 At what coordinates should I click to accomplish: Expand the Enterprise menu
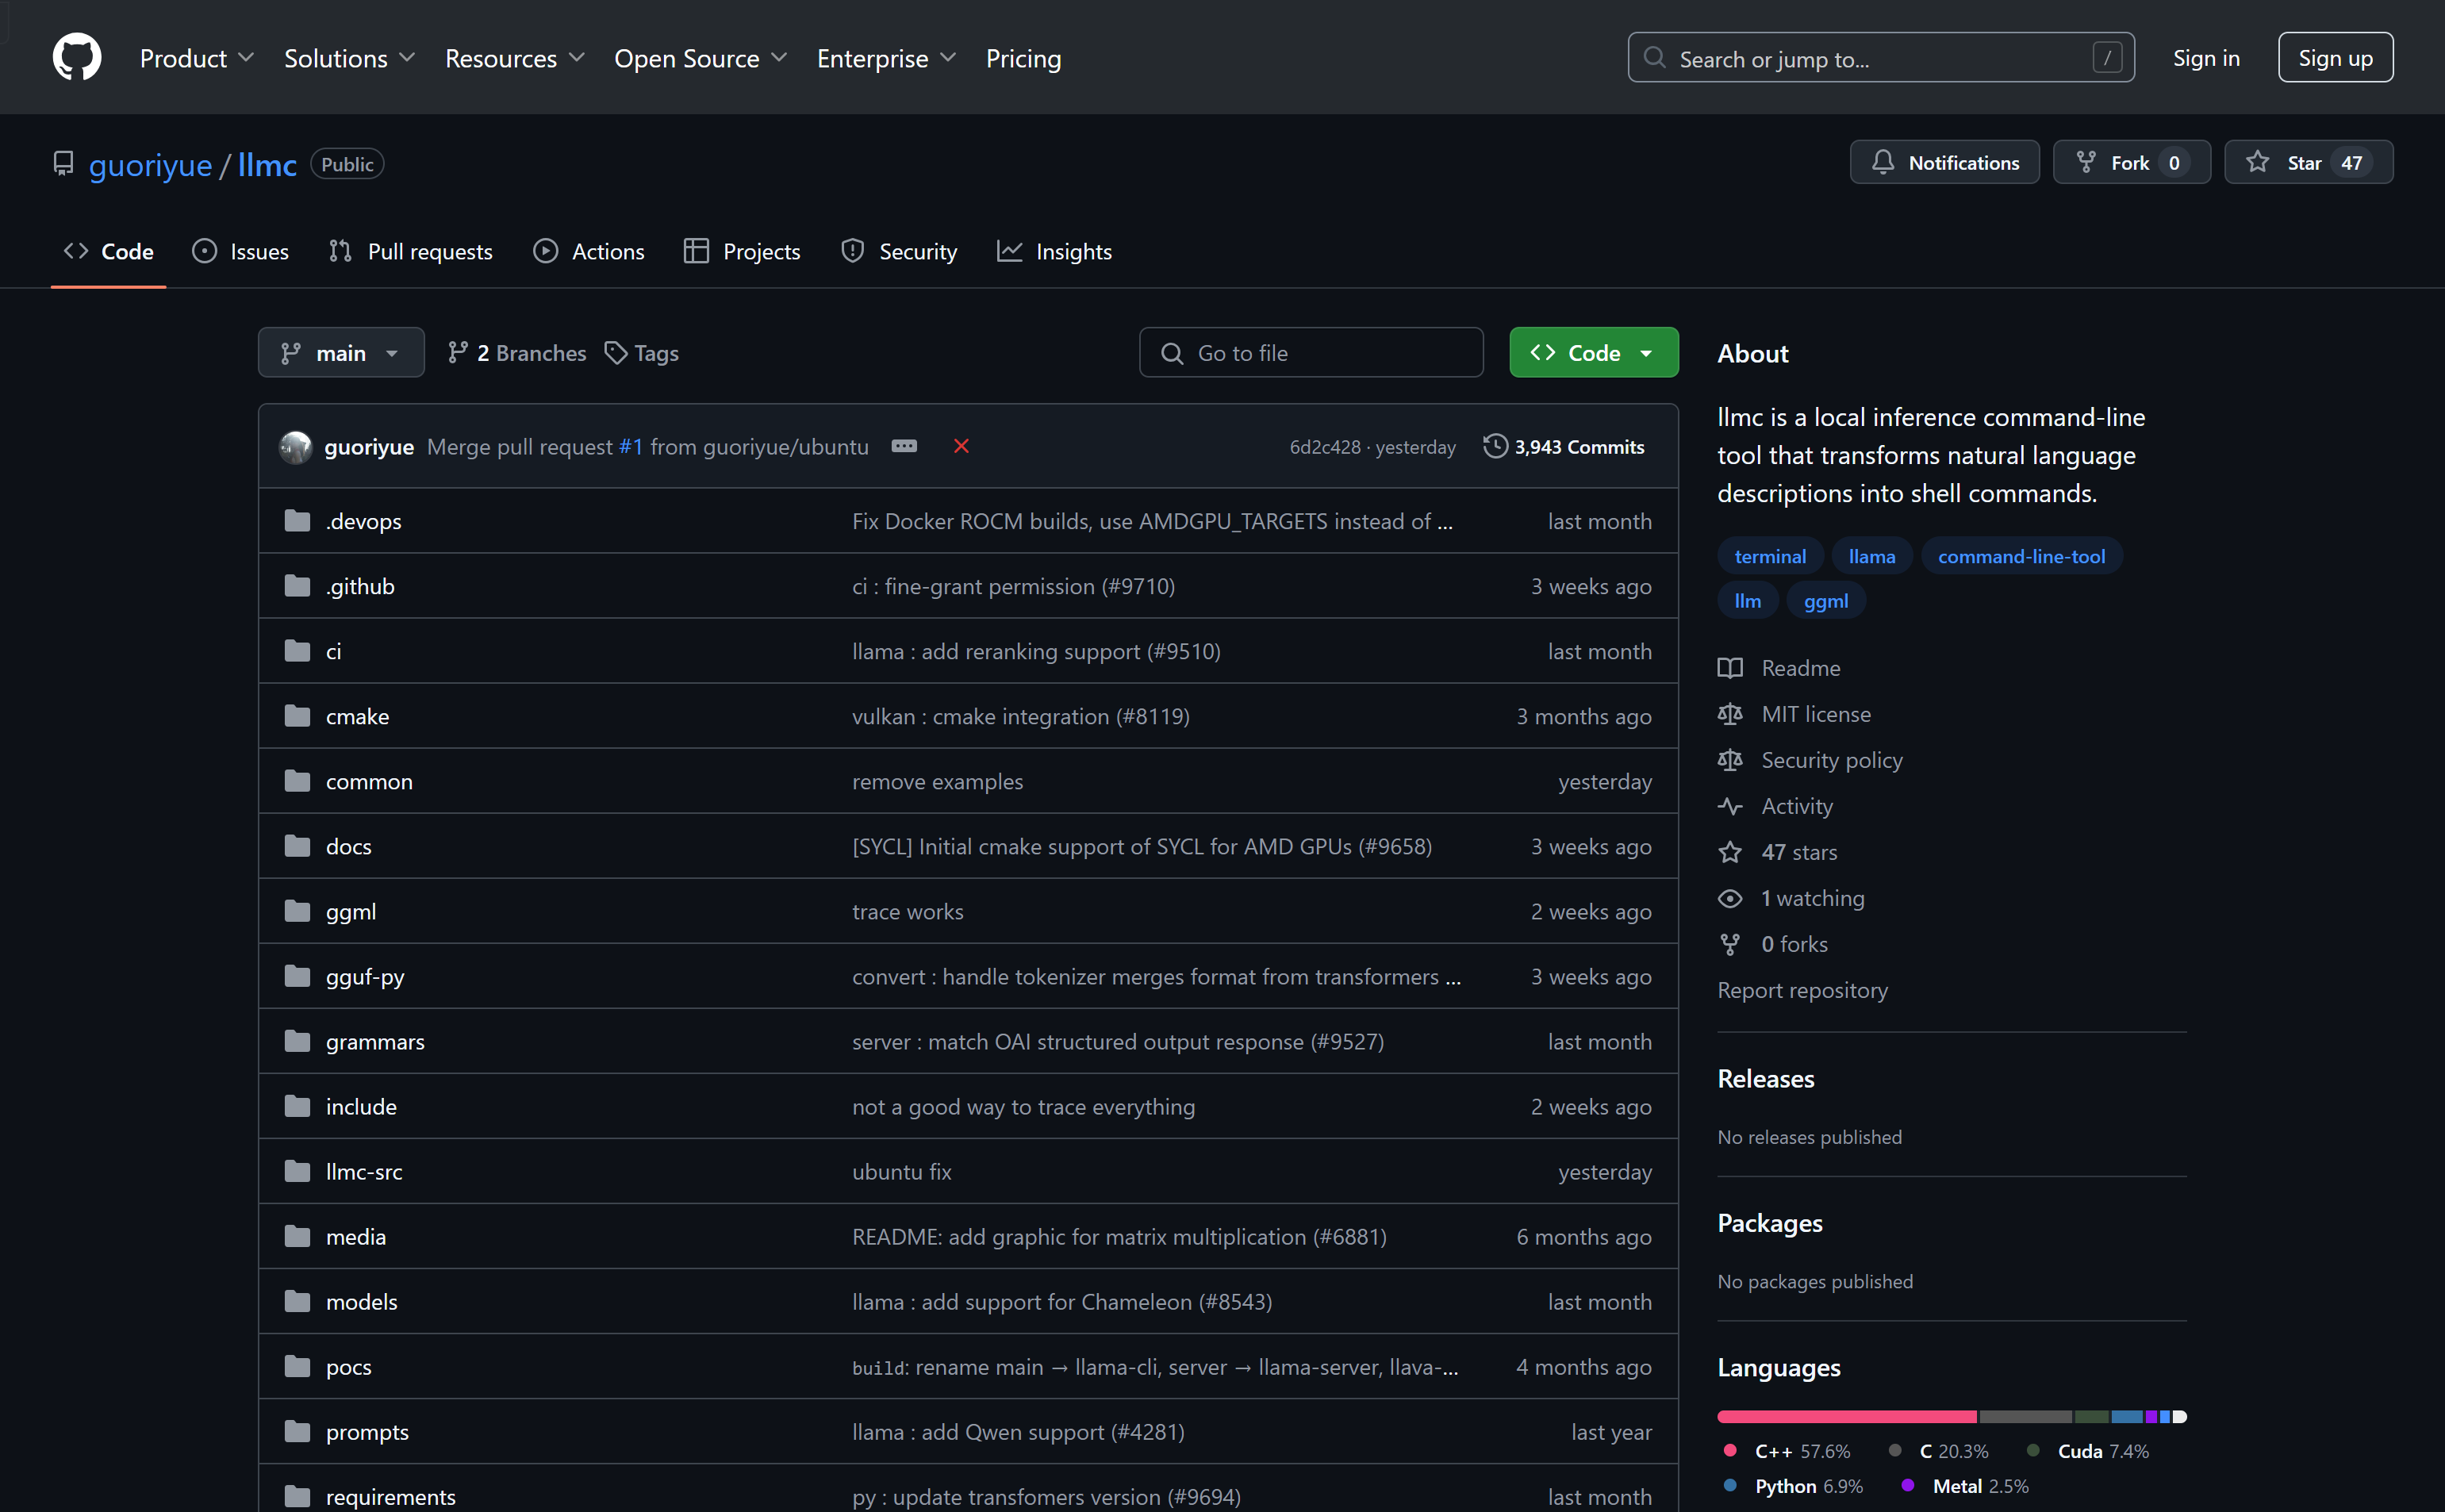click(x=887, y=58)
